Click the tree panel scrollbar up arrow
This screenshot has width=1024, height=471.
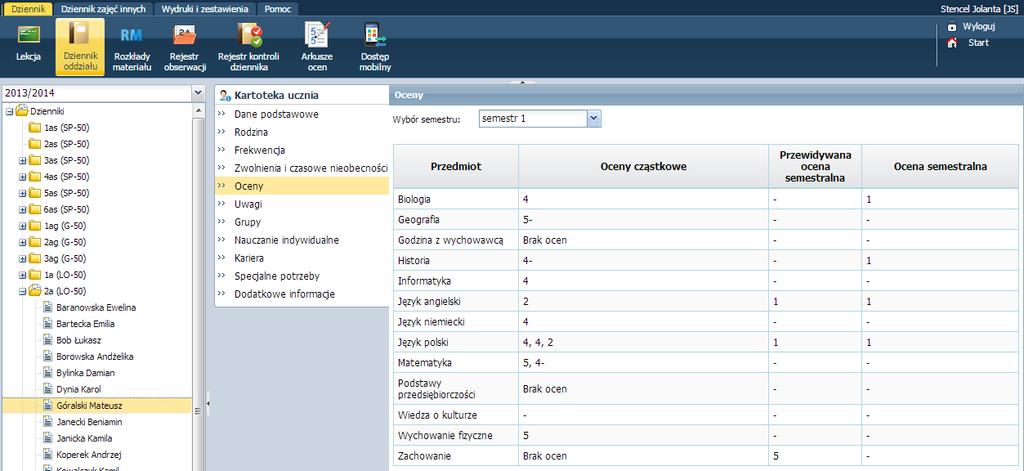coord(199,111)
